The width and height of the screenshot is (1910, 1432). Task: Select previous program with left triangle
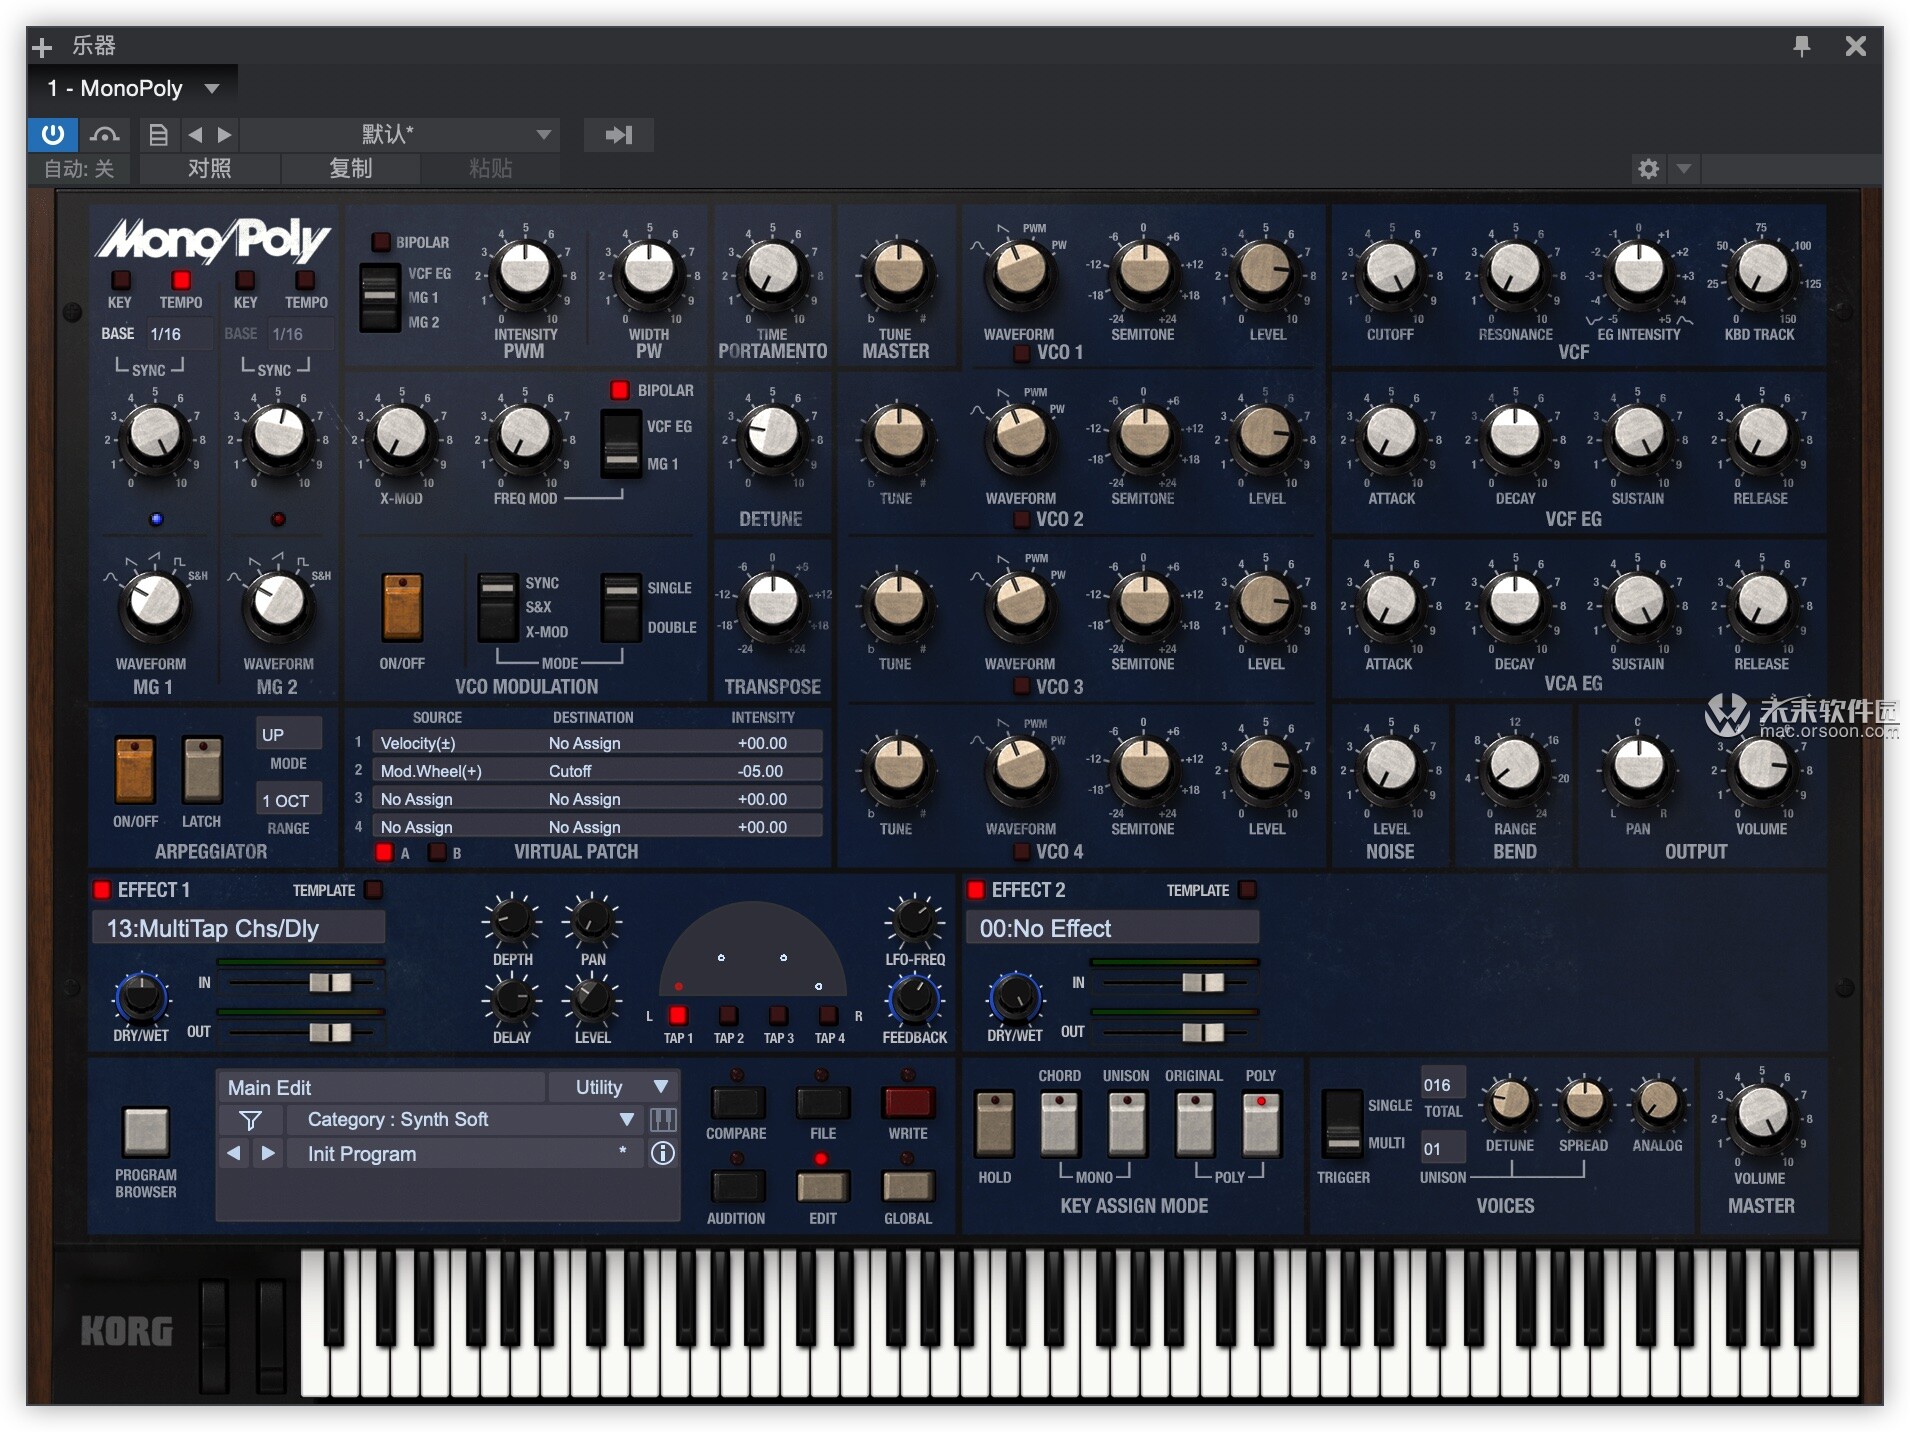click(234, 1153)
